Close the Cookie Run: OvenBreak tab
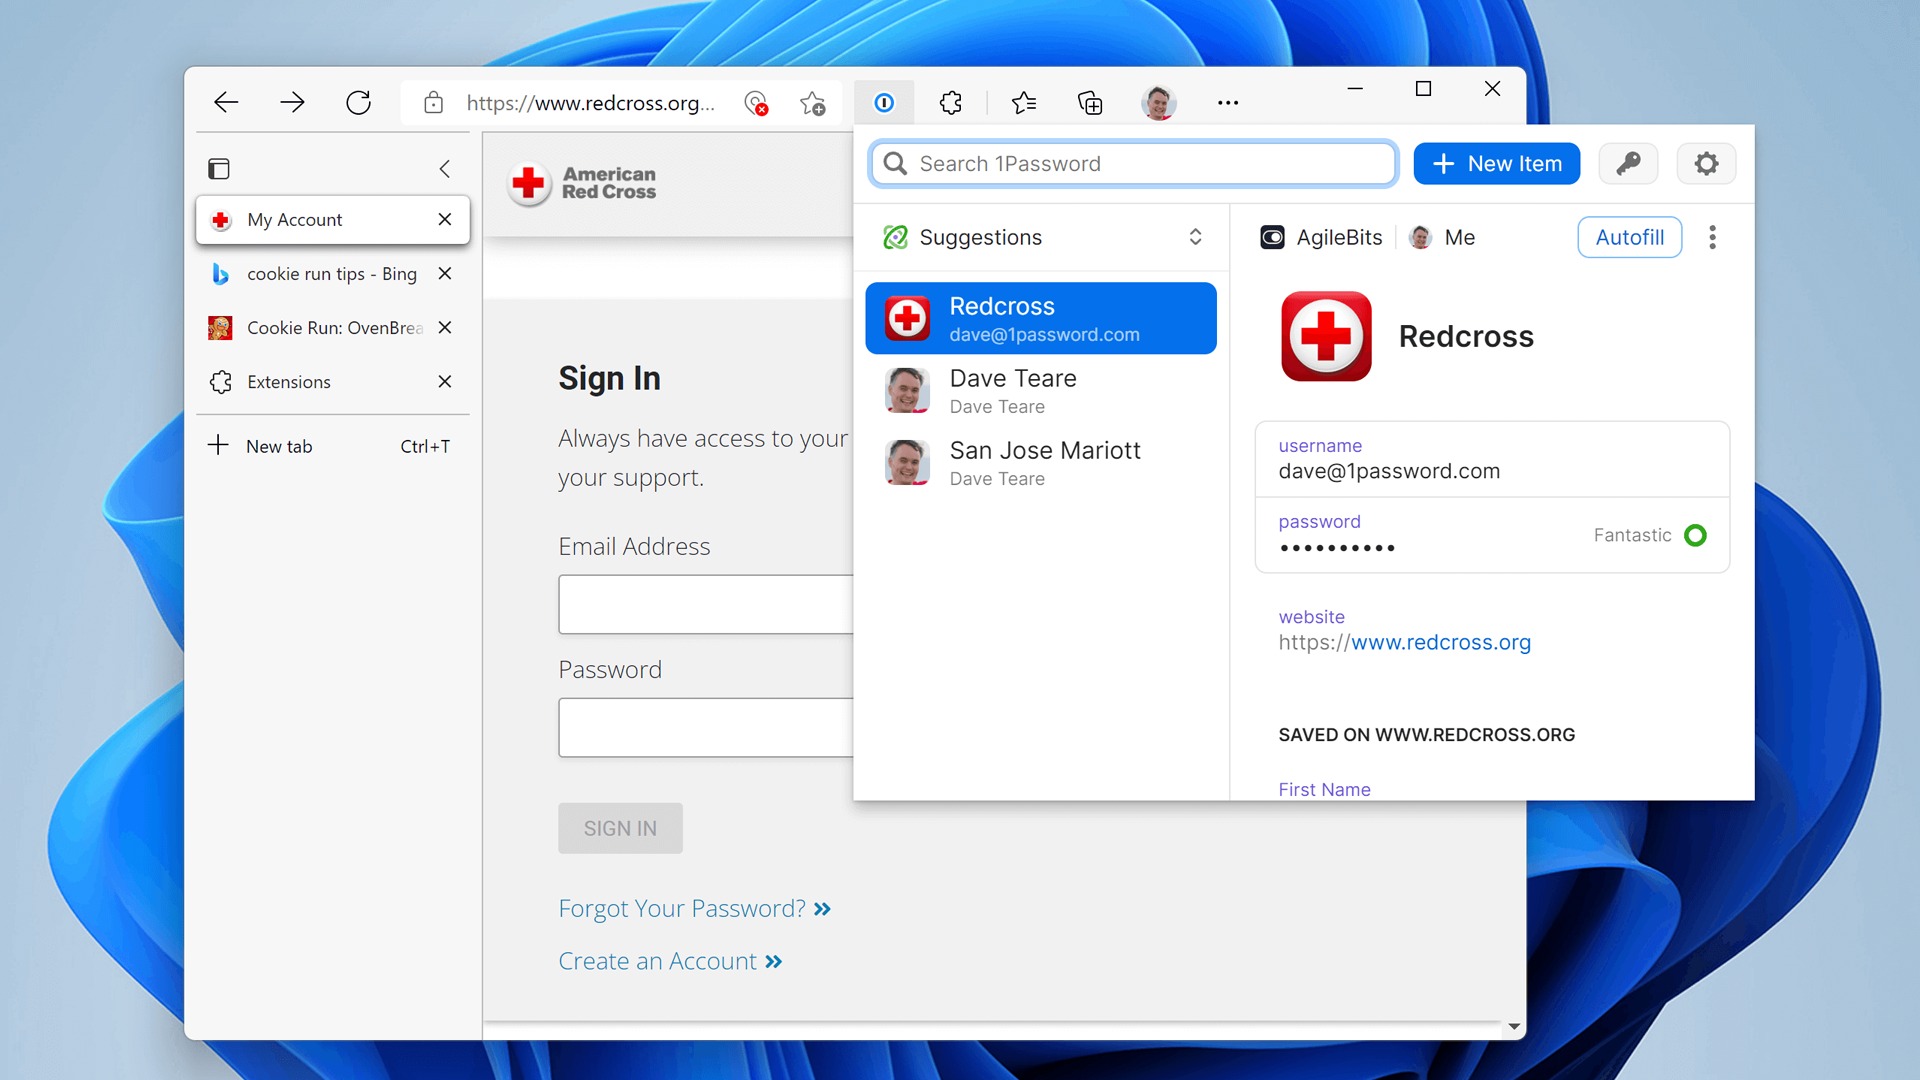Screen dimensions: 1920x1080 pyautogui.click(x=445, y=327)
